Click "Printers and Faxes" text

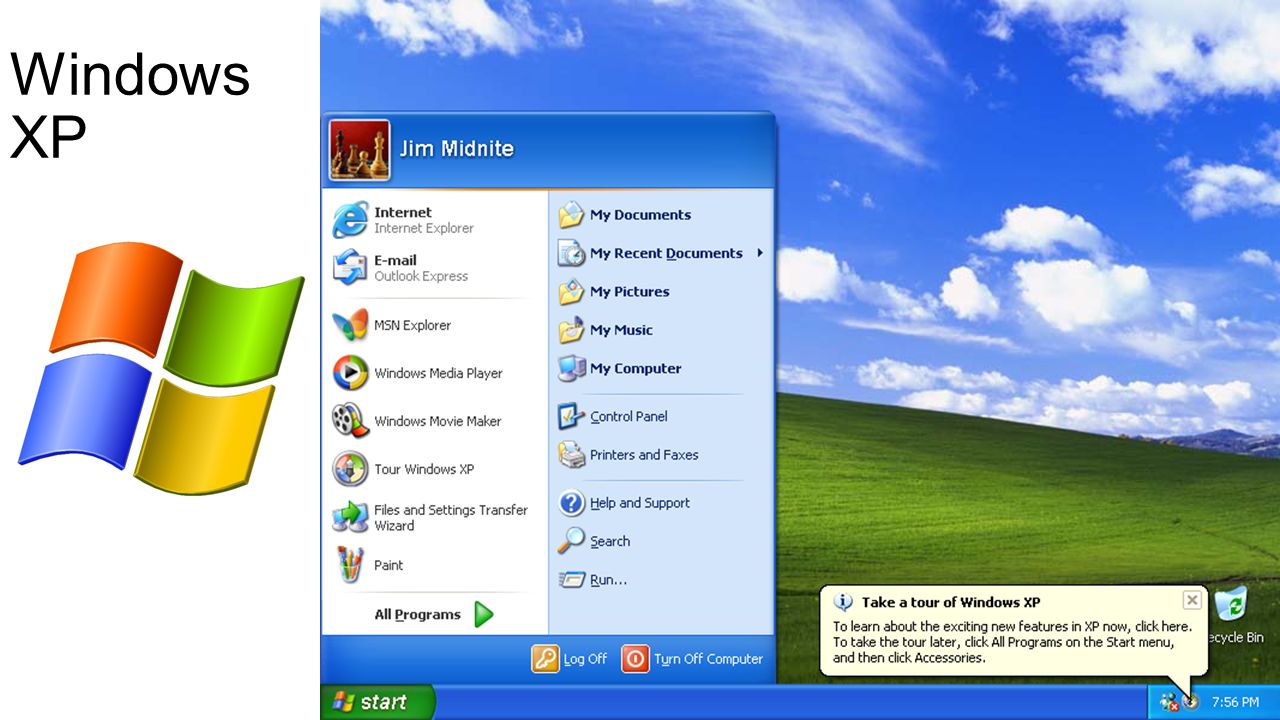[644, 455]
